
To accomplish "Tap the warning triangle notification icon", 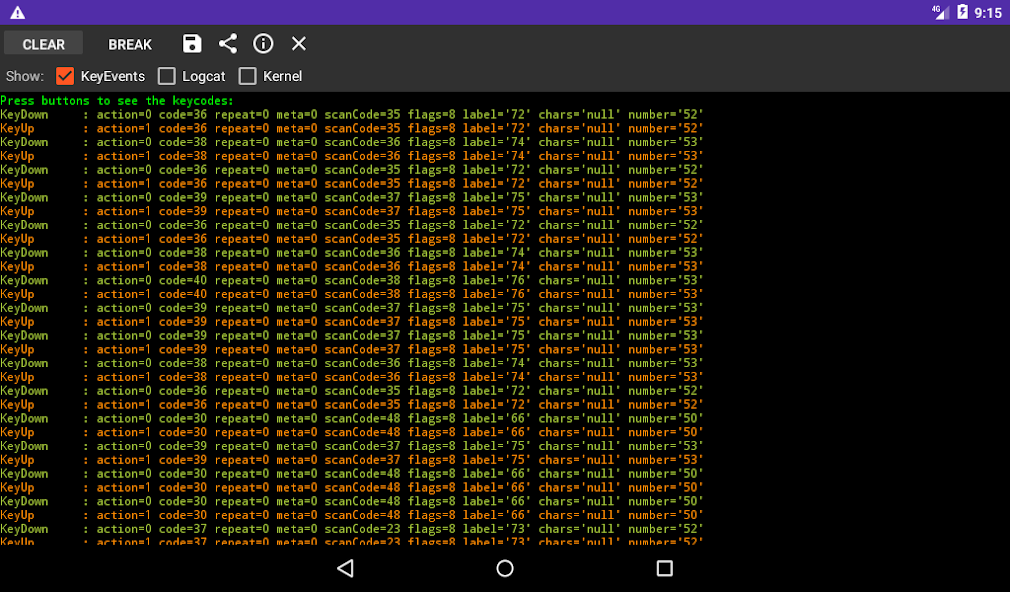I will [x=17, y=13].
